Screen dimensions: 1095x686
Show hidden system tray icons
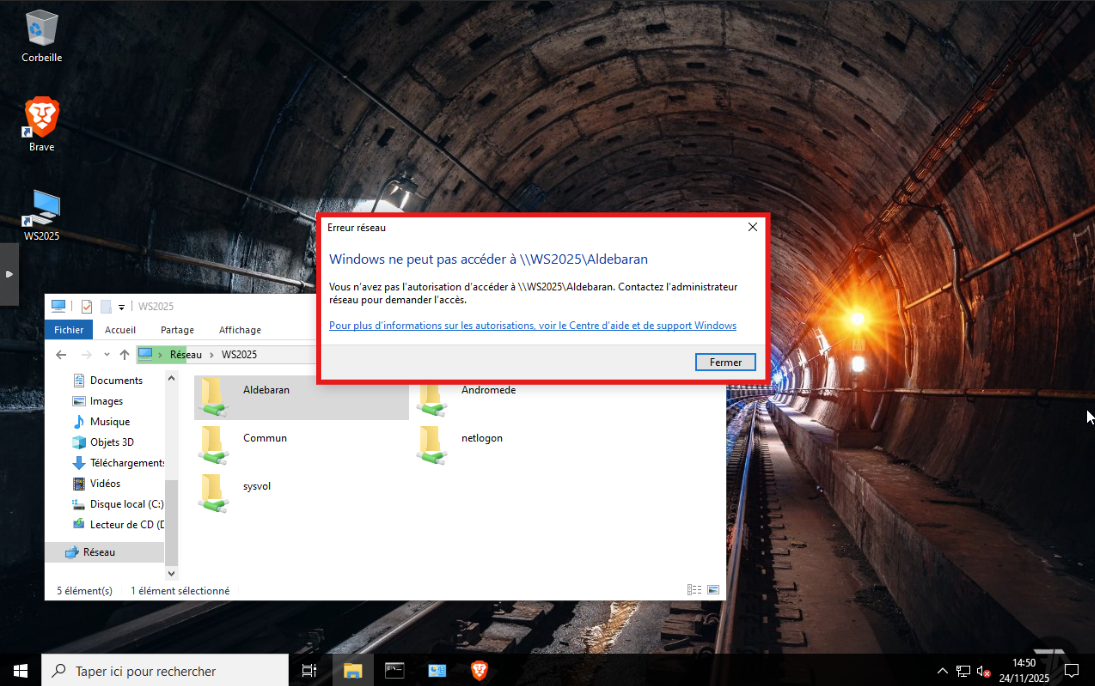[x=942, y=671]
